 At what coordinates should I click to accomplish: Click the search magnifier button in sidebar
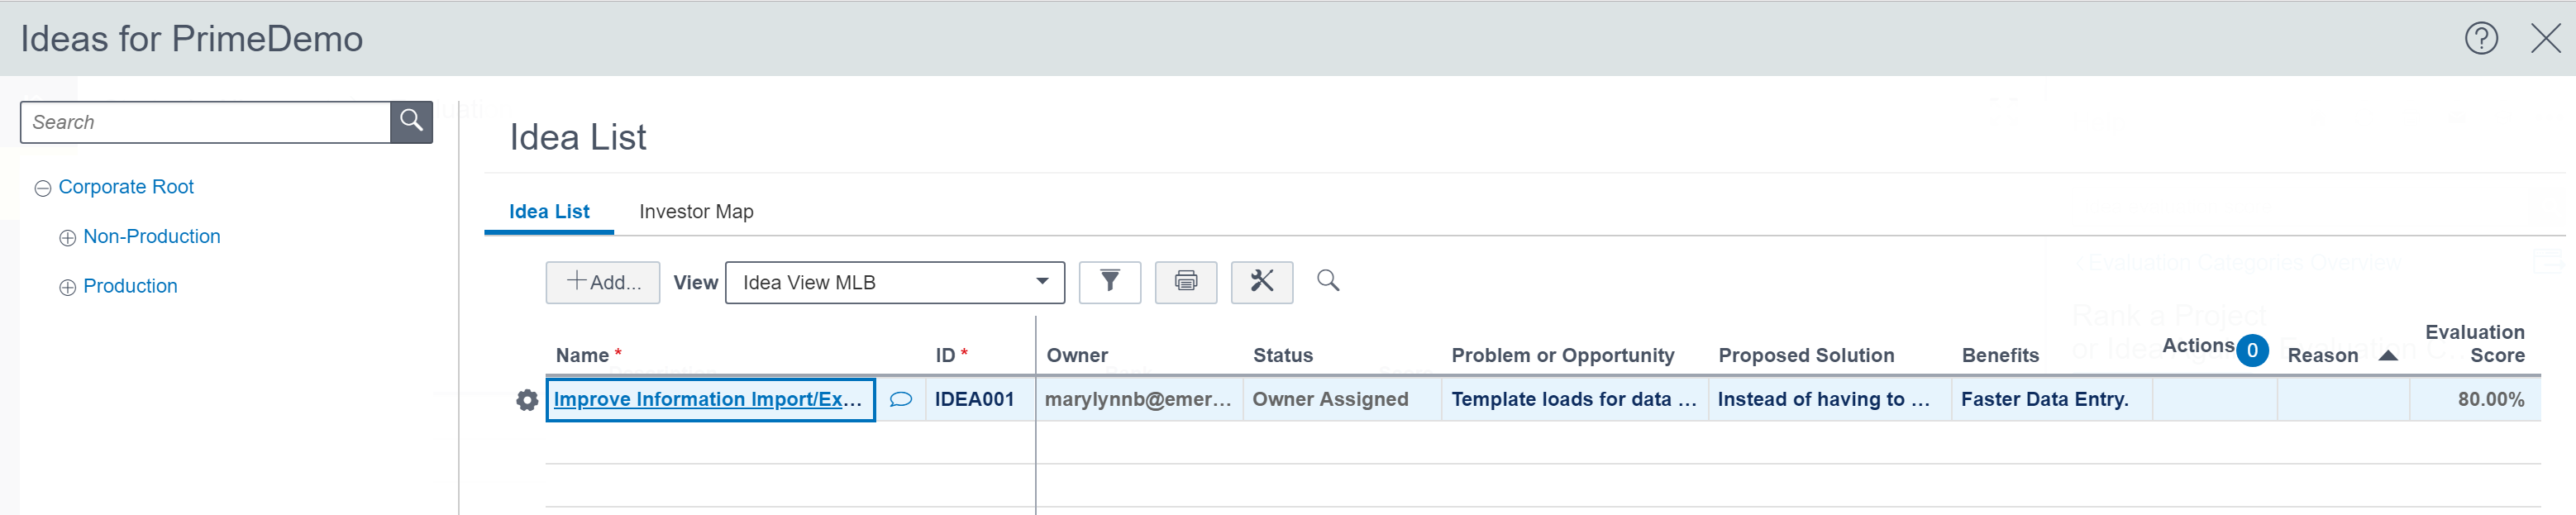[411, 122]
